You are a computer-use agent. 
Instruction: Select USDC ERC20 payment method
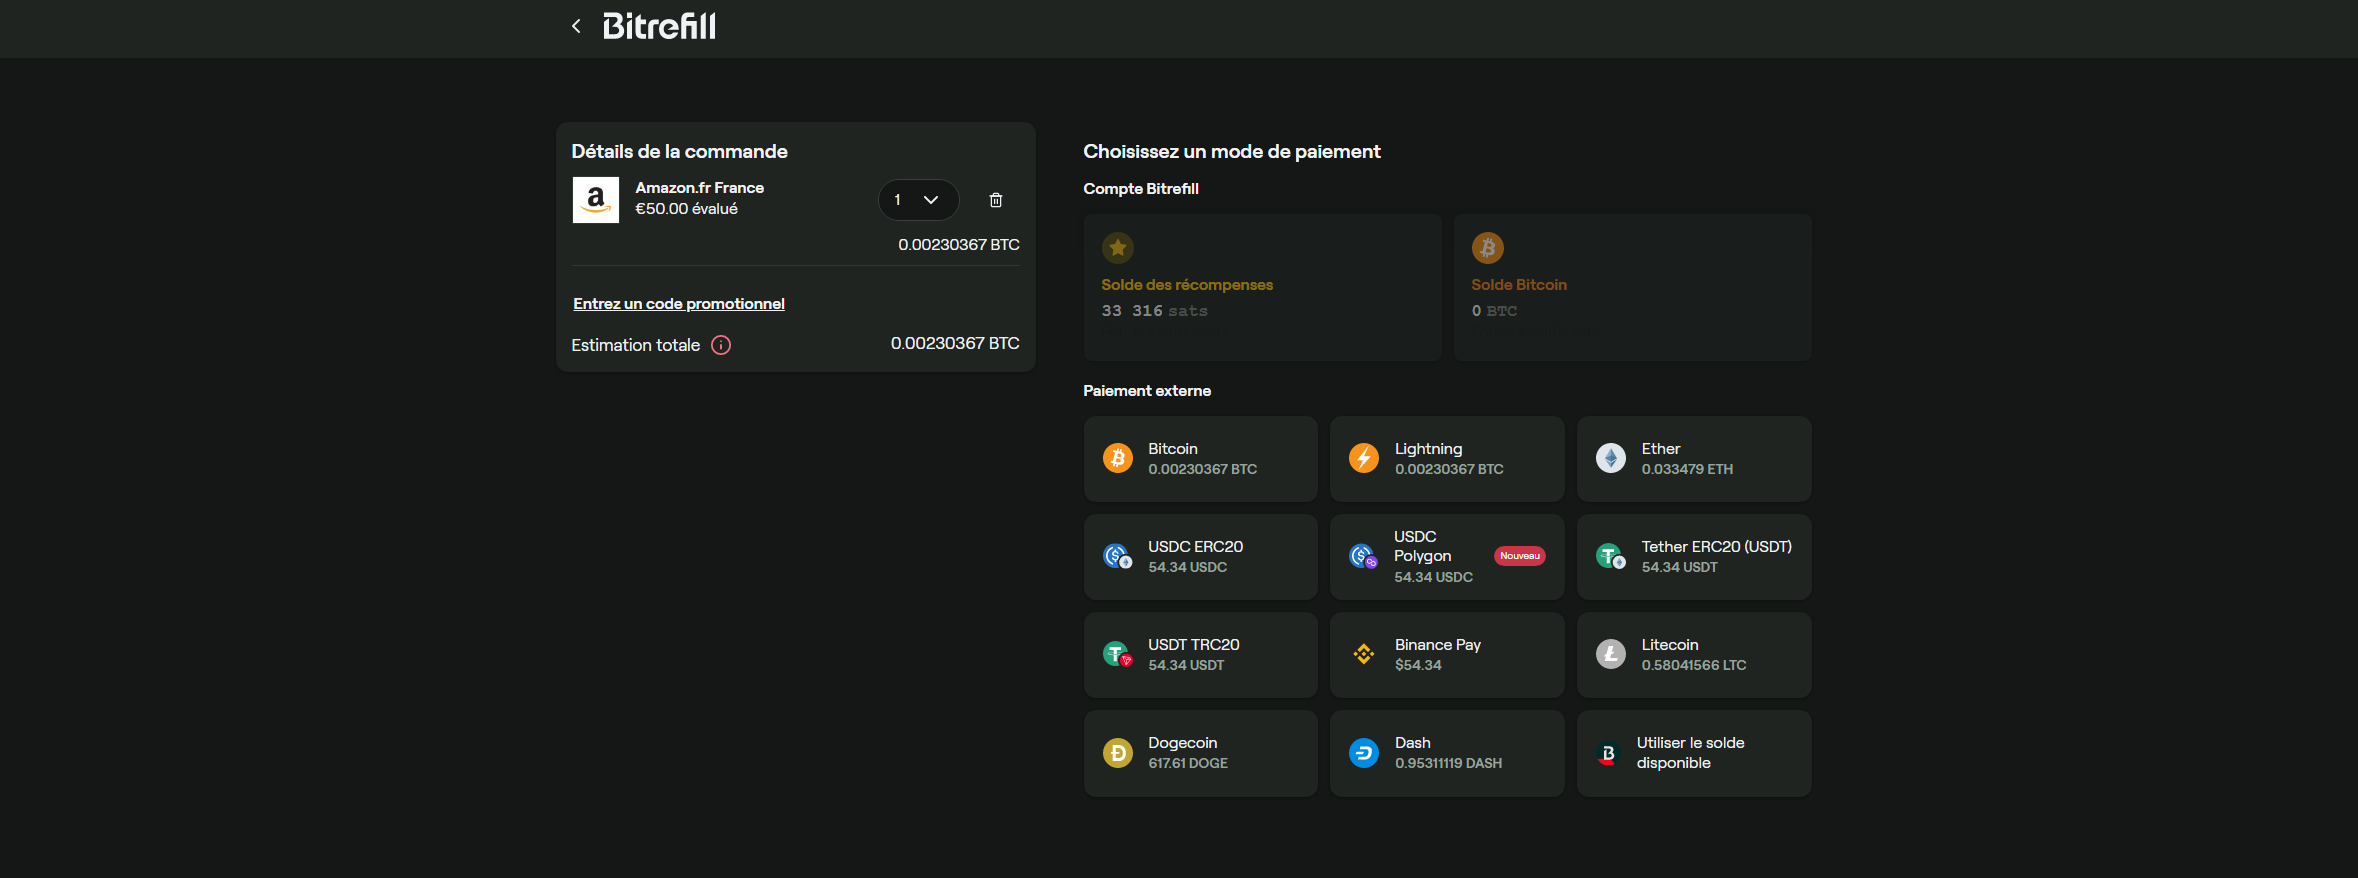(x=1201, y=557)
